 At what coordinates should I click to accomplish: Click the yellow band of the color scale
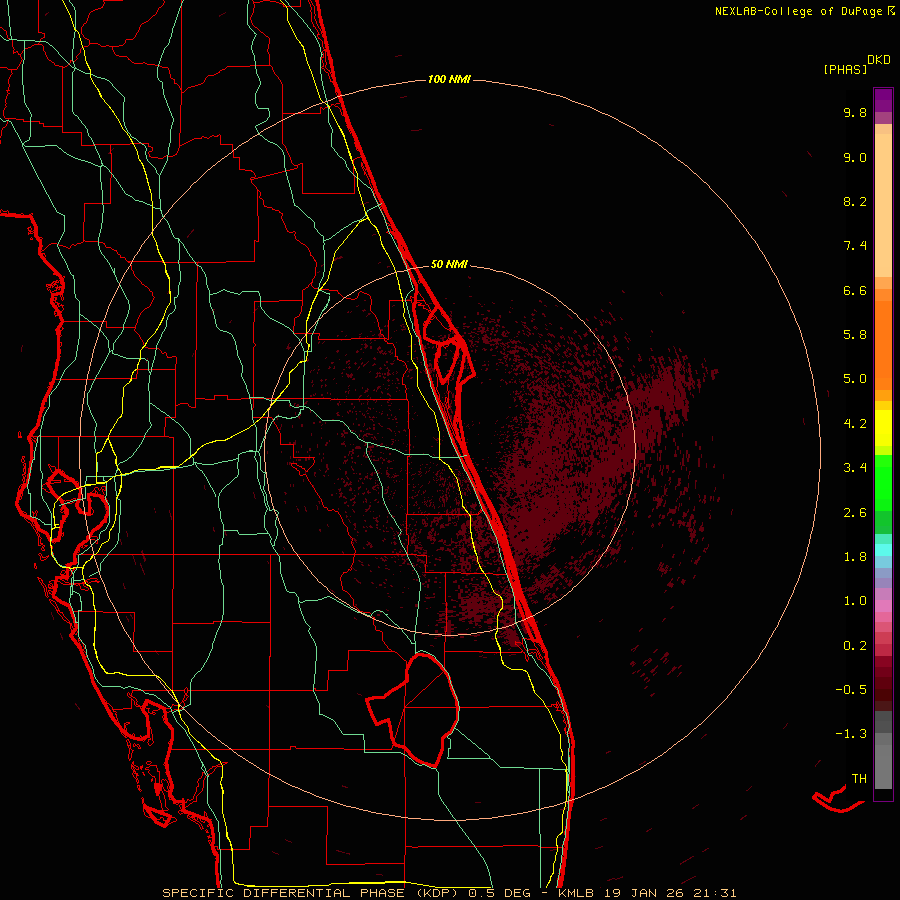pos(883,428)
